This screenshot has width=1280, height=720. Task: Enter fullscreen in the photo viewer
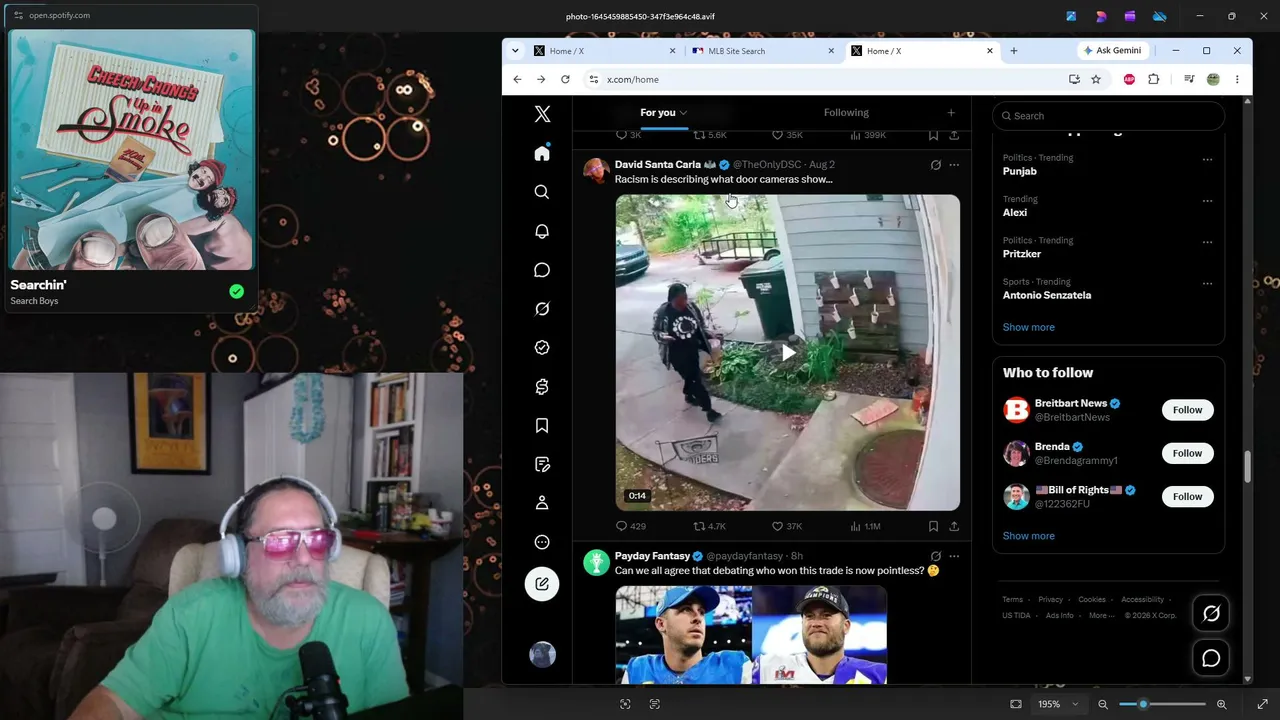coord(1263,704)
